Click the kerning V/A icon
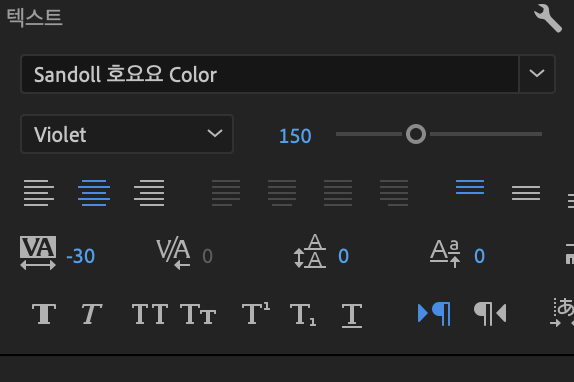This screenshot has height=382, width=574. pos(173,254)
